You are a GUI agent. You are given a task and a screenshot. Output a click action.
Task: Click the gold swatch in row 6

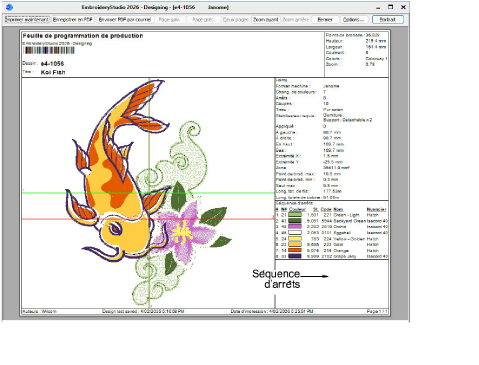click(x=295, y=244)
